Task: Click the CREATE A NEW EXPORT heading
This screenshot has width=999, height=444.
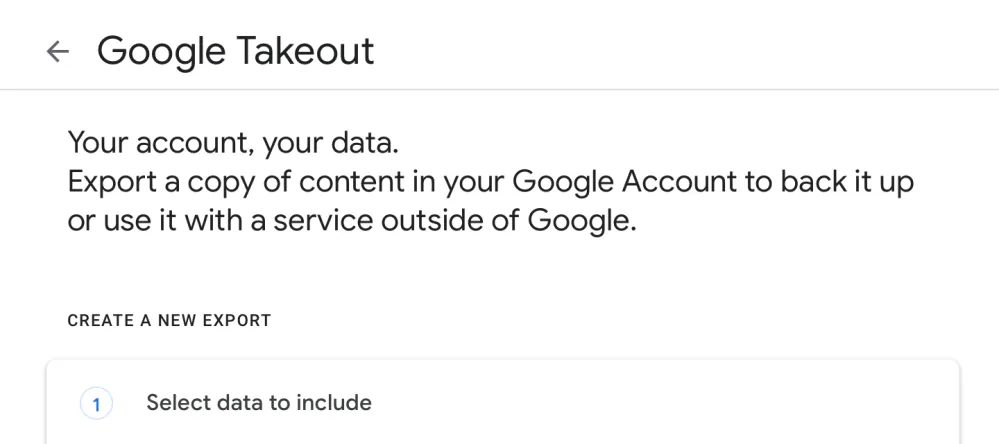Action: [169, 321]
